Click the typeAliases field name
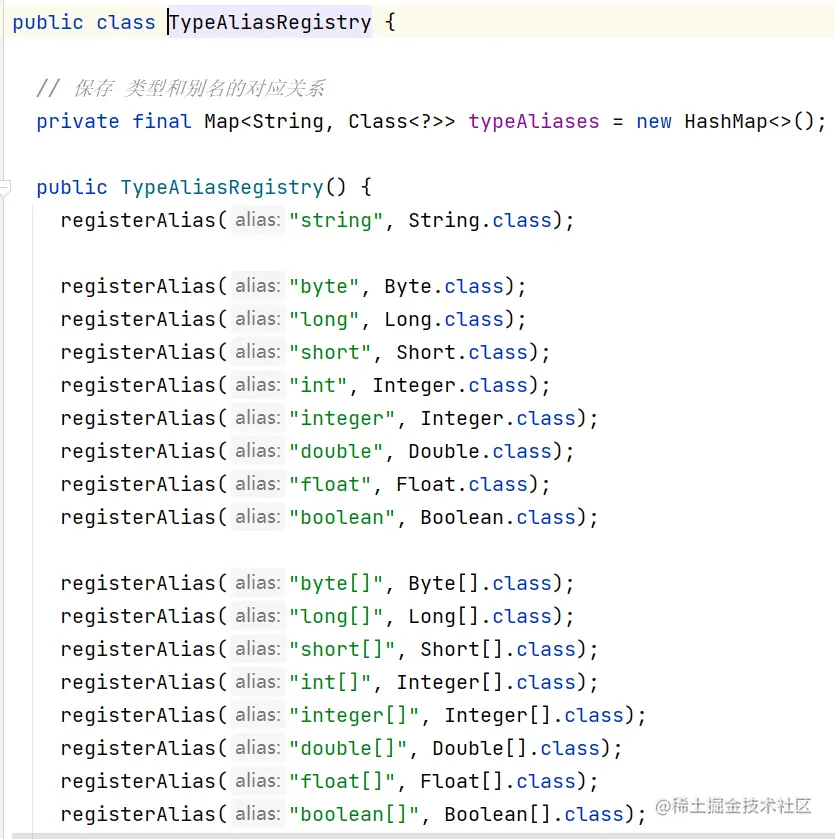This screenshot has height=839, width=835. (x=534, y=121)
